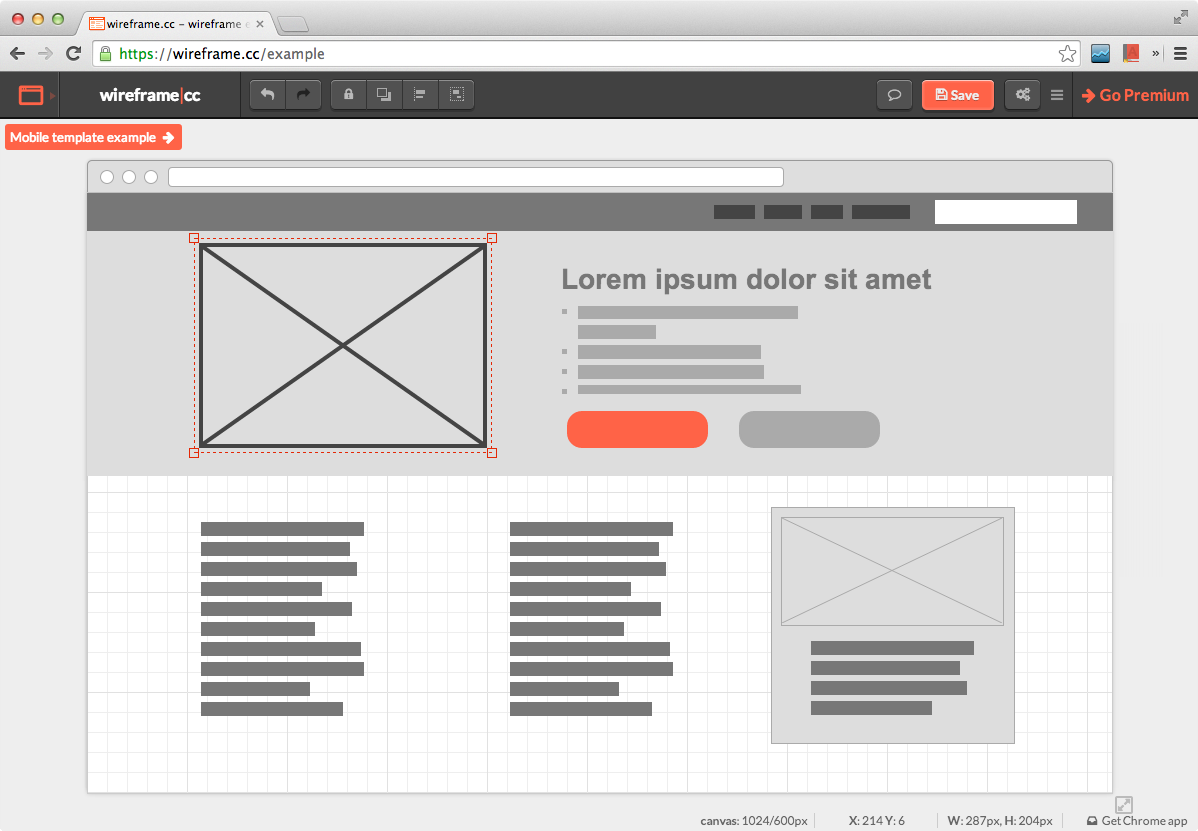Viewport: 1198px width, 831px height.
Task: Click the Redo icon
Action: pyautogui.click(x=303, y=94)
